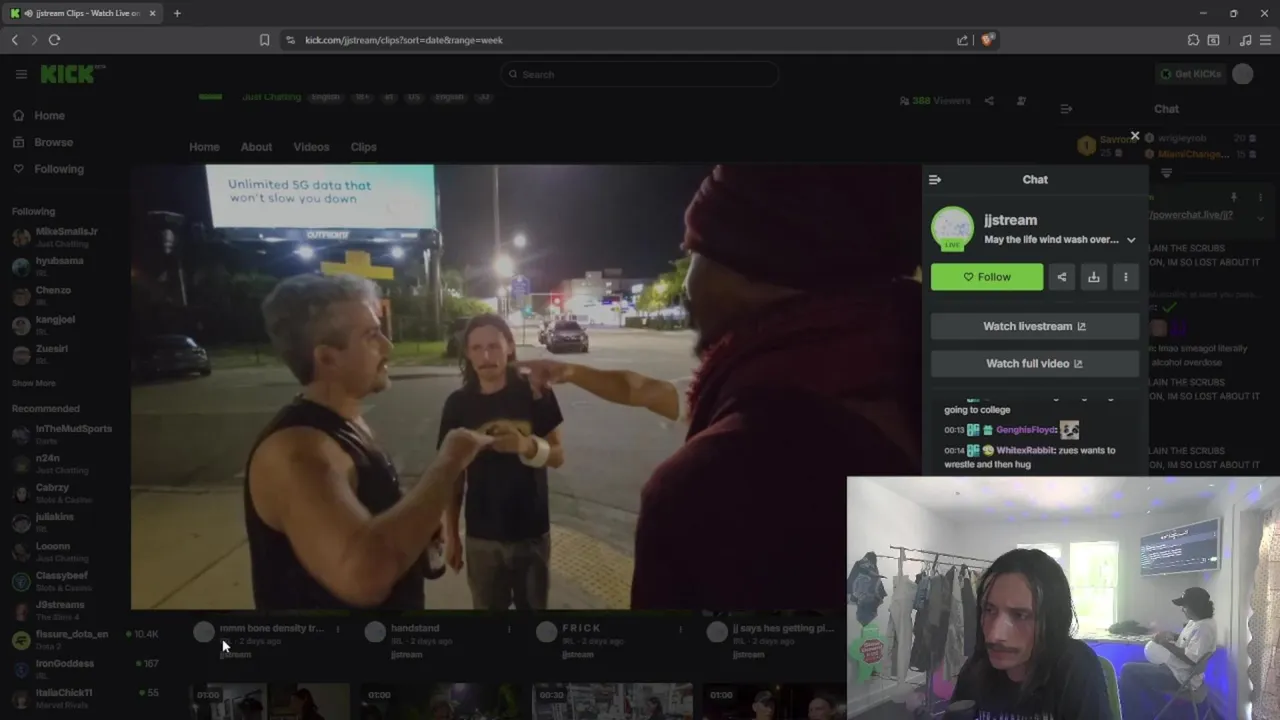Screen dimensions: 1280x720
Task: Open the powerchat.live link in background chat
Action: point(1191,215)
